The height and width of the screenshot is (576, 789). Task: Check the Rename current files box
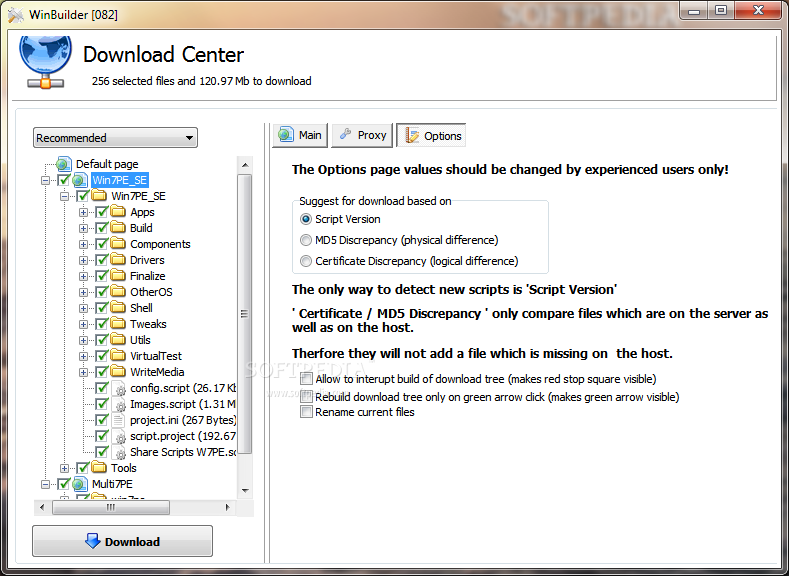click(x=306, y=412)
